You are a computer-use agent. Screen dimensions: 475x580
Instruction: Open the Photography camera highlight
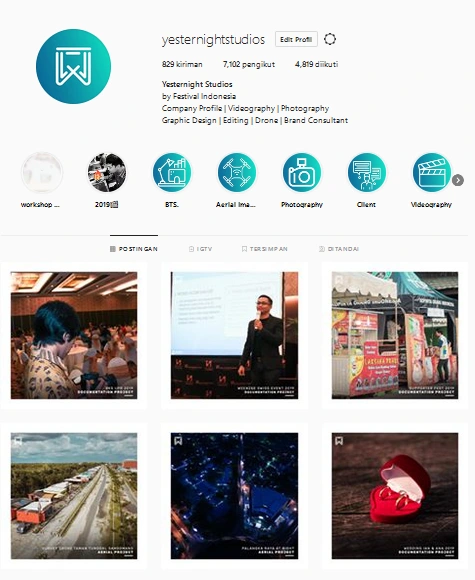pyautogui.click(x=301, y=173)
